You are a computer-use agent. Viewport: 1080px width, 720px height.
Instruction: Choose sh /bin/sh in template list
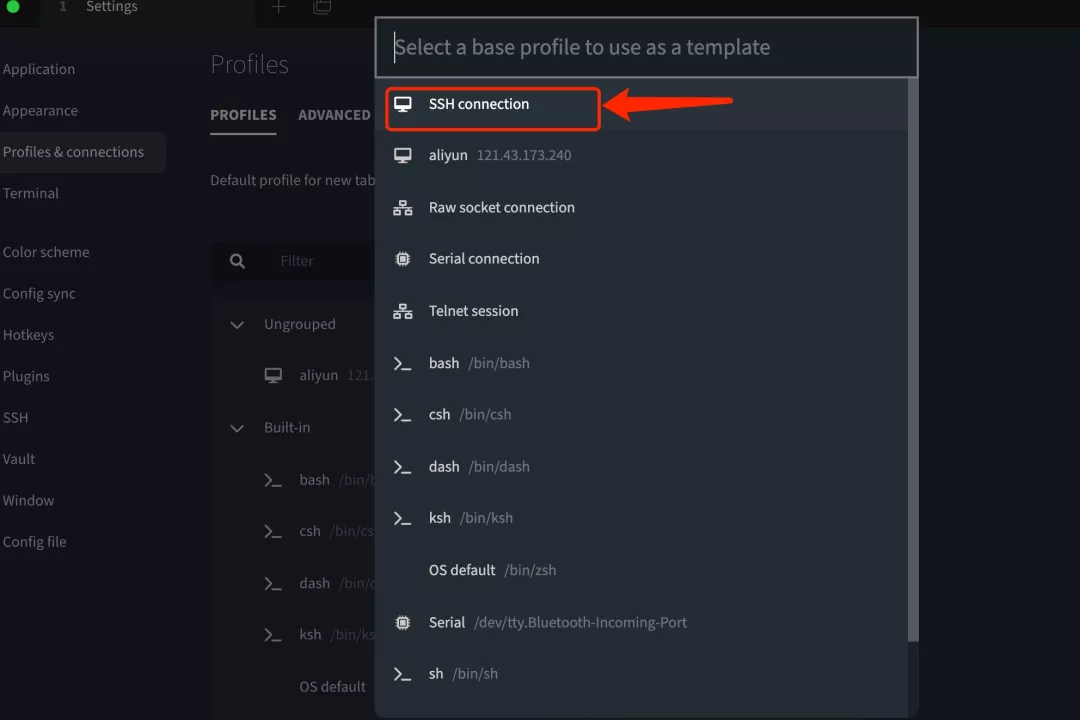tap(642, 674)
